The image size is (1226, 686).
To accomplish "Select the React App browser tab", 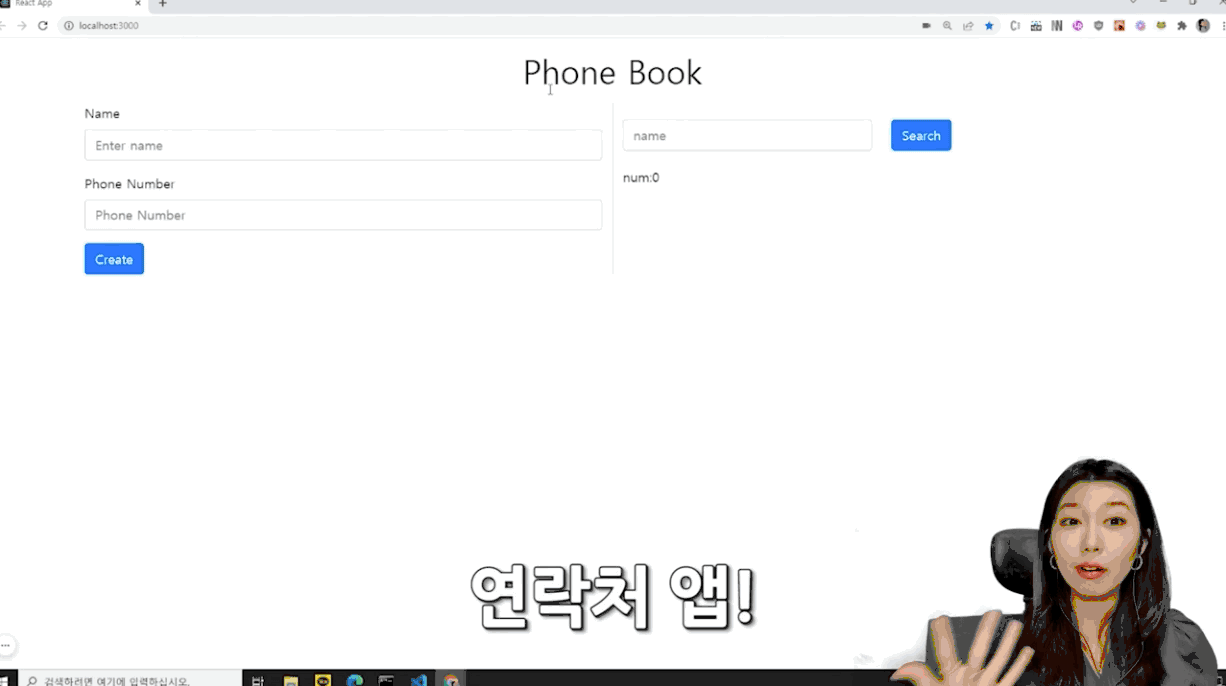I will click(72, 4).
